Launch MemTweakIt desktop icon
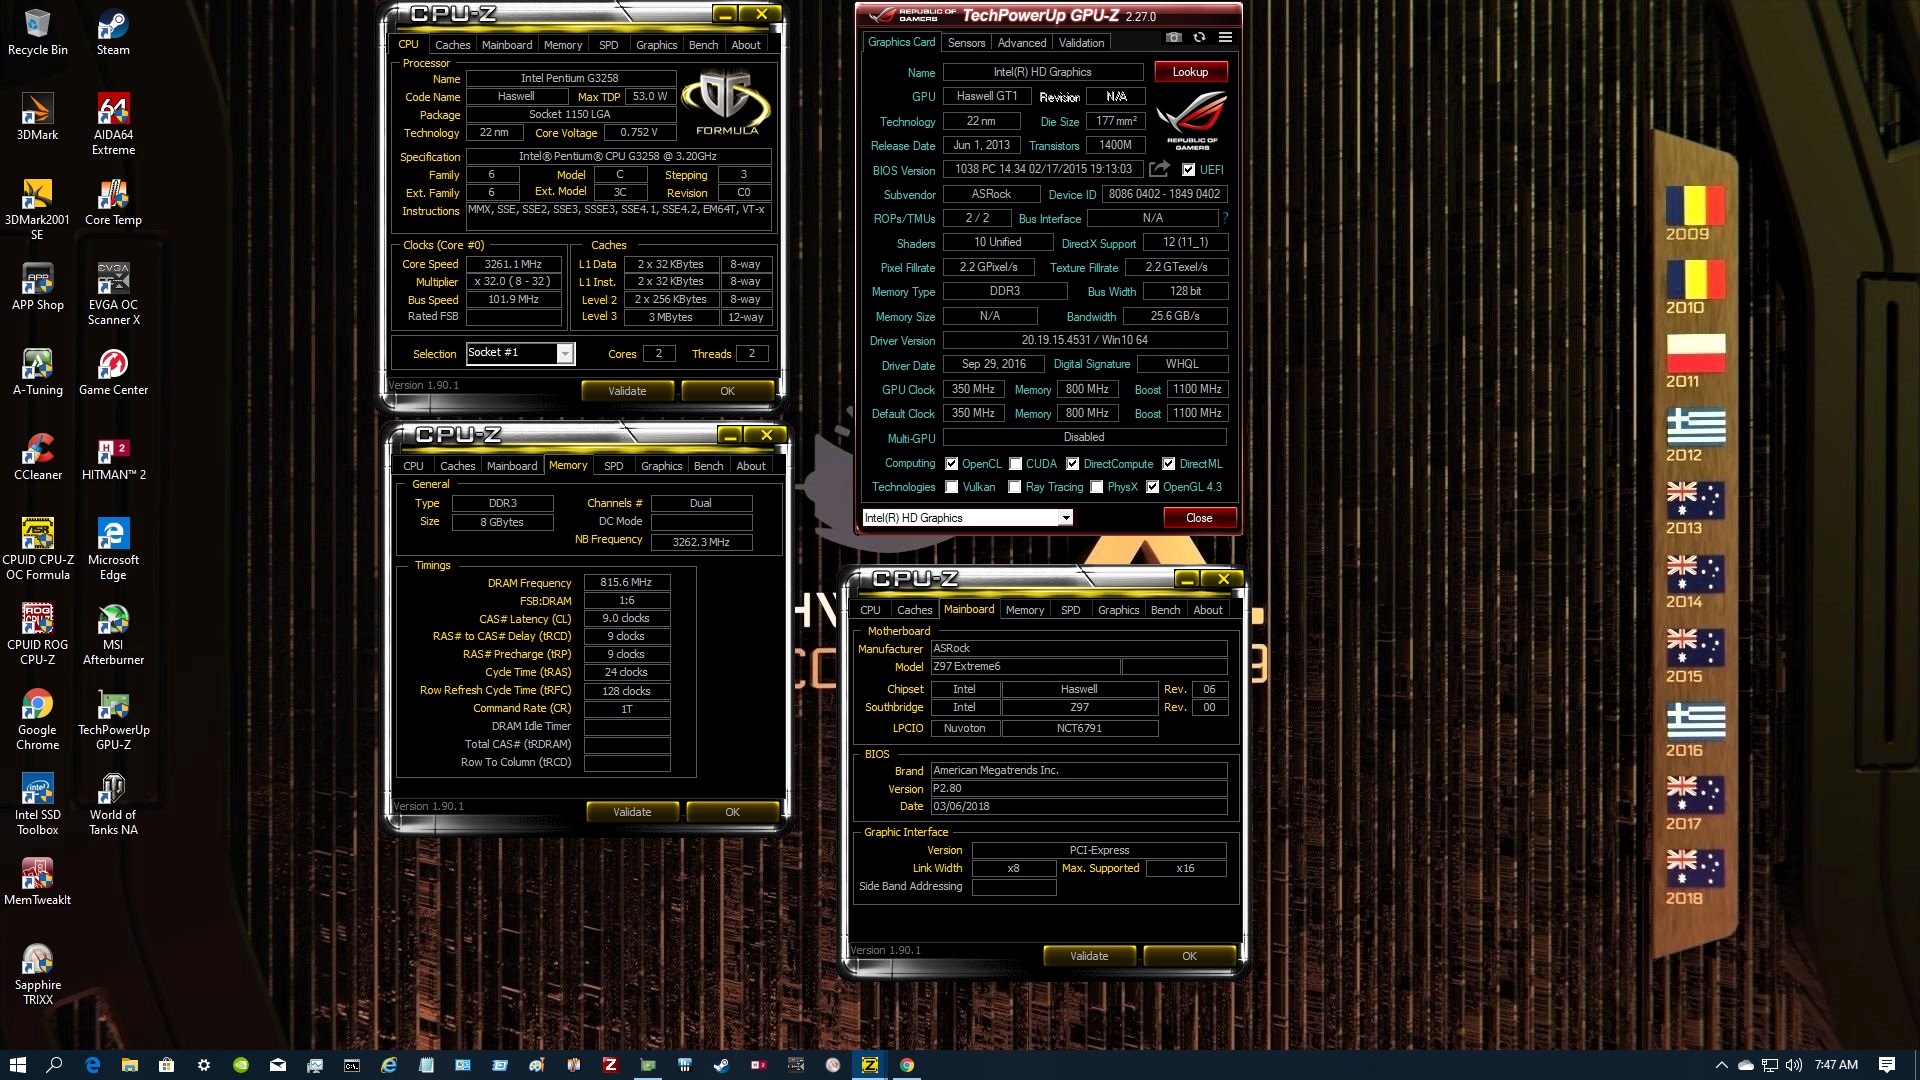Image resolution: width=1920 pixels, height=1080 pixels. tap(37, 883)
